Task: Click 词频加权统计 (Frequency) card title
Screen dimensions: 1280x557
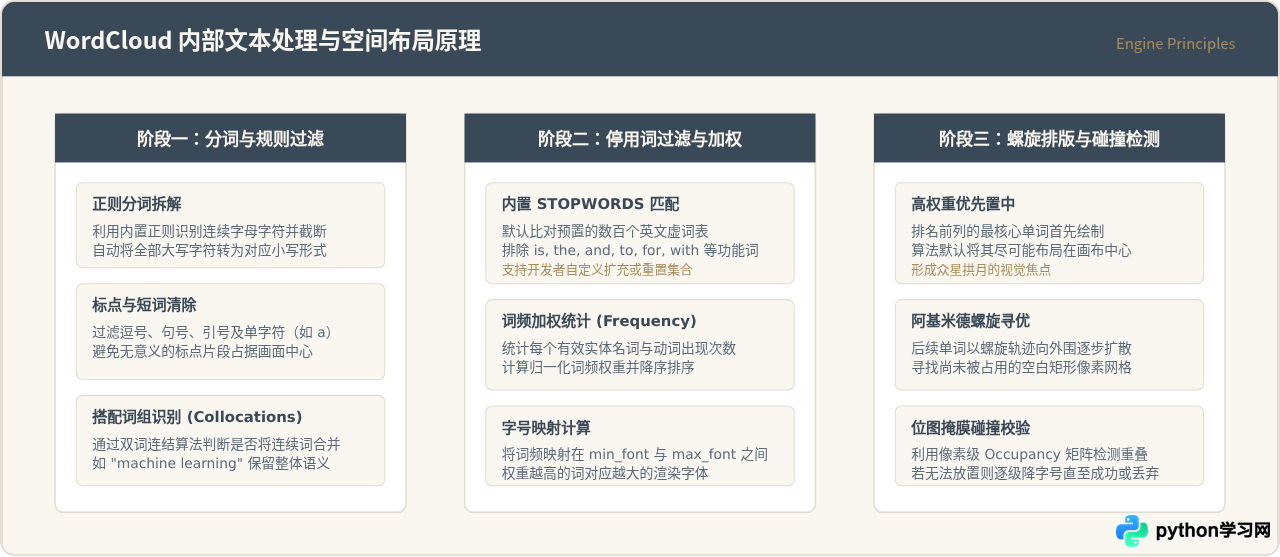Action: [x=599, y=321]
